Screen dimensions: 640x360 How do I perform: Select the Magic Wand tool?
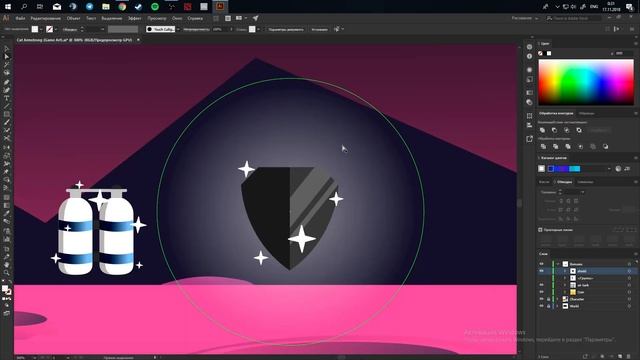(x=7, y=64)
